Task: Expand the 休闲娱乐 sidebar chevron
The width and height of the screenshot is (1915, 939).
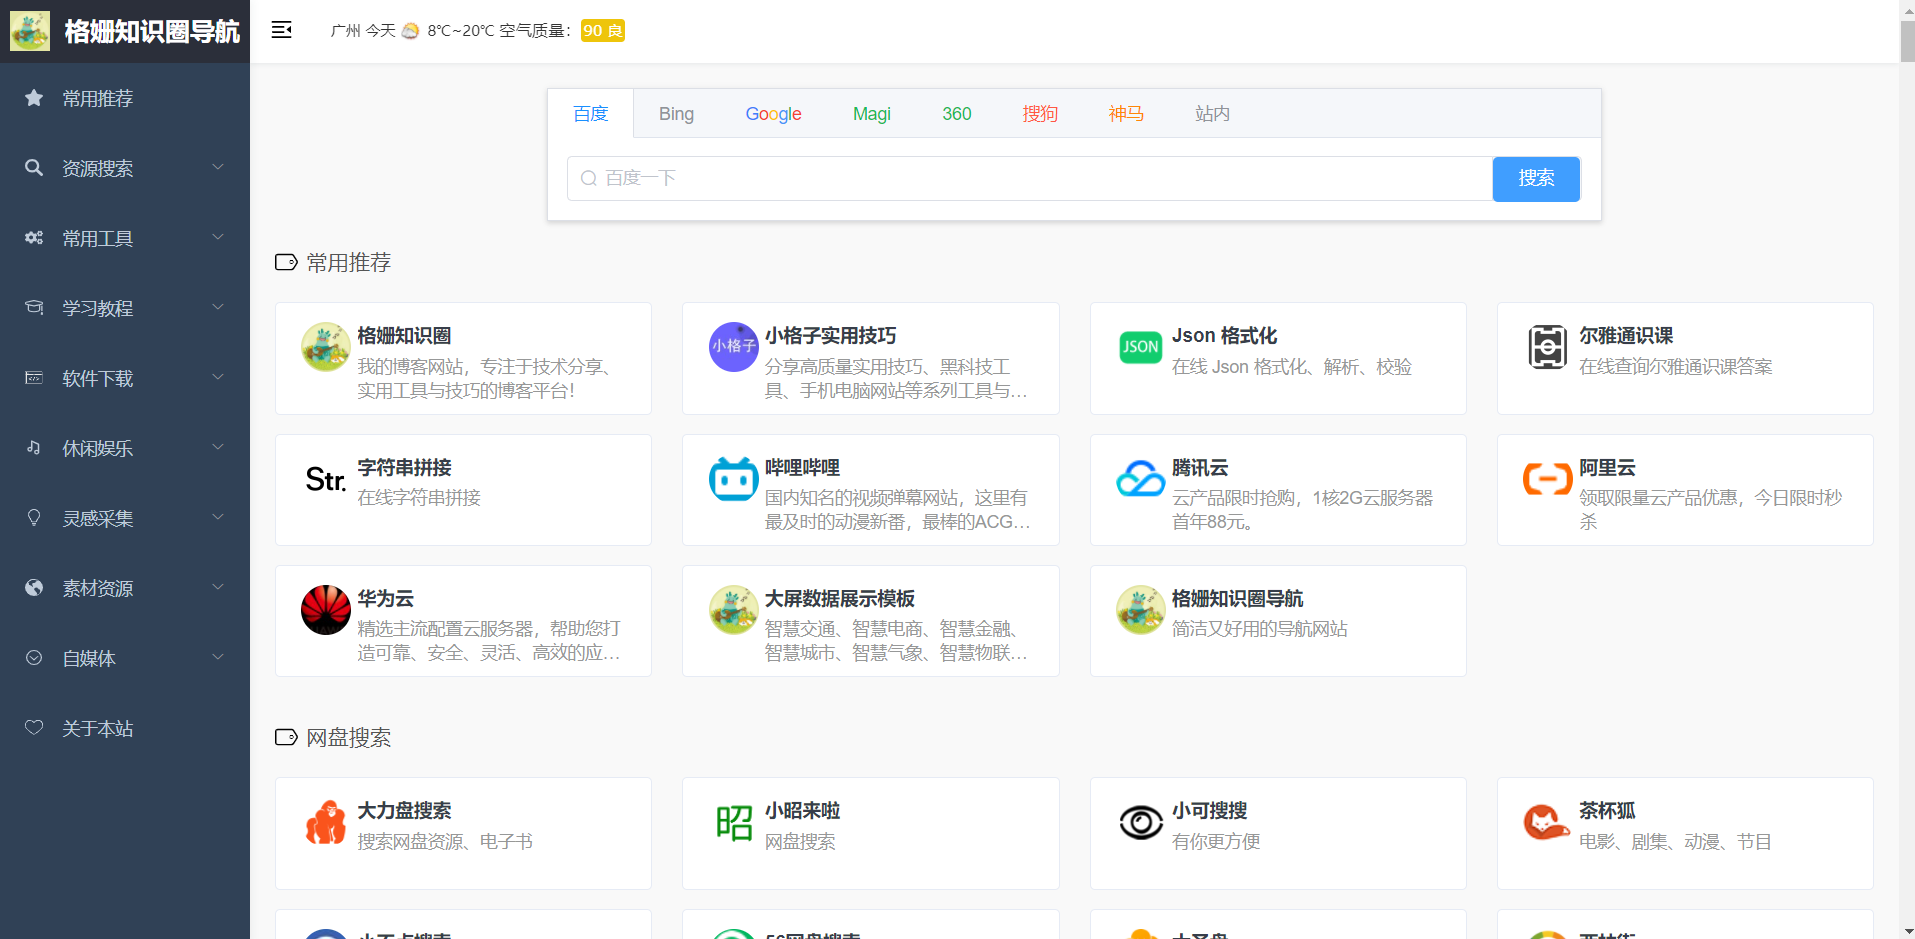Action: (218, 447)
